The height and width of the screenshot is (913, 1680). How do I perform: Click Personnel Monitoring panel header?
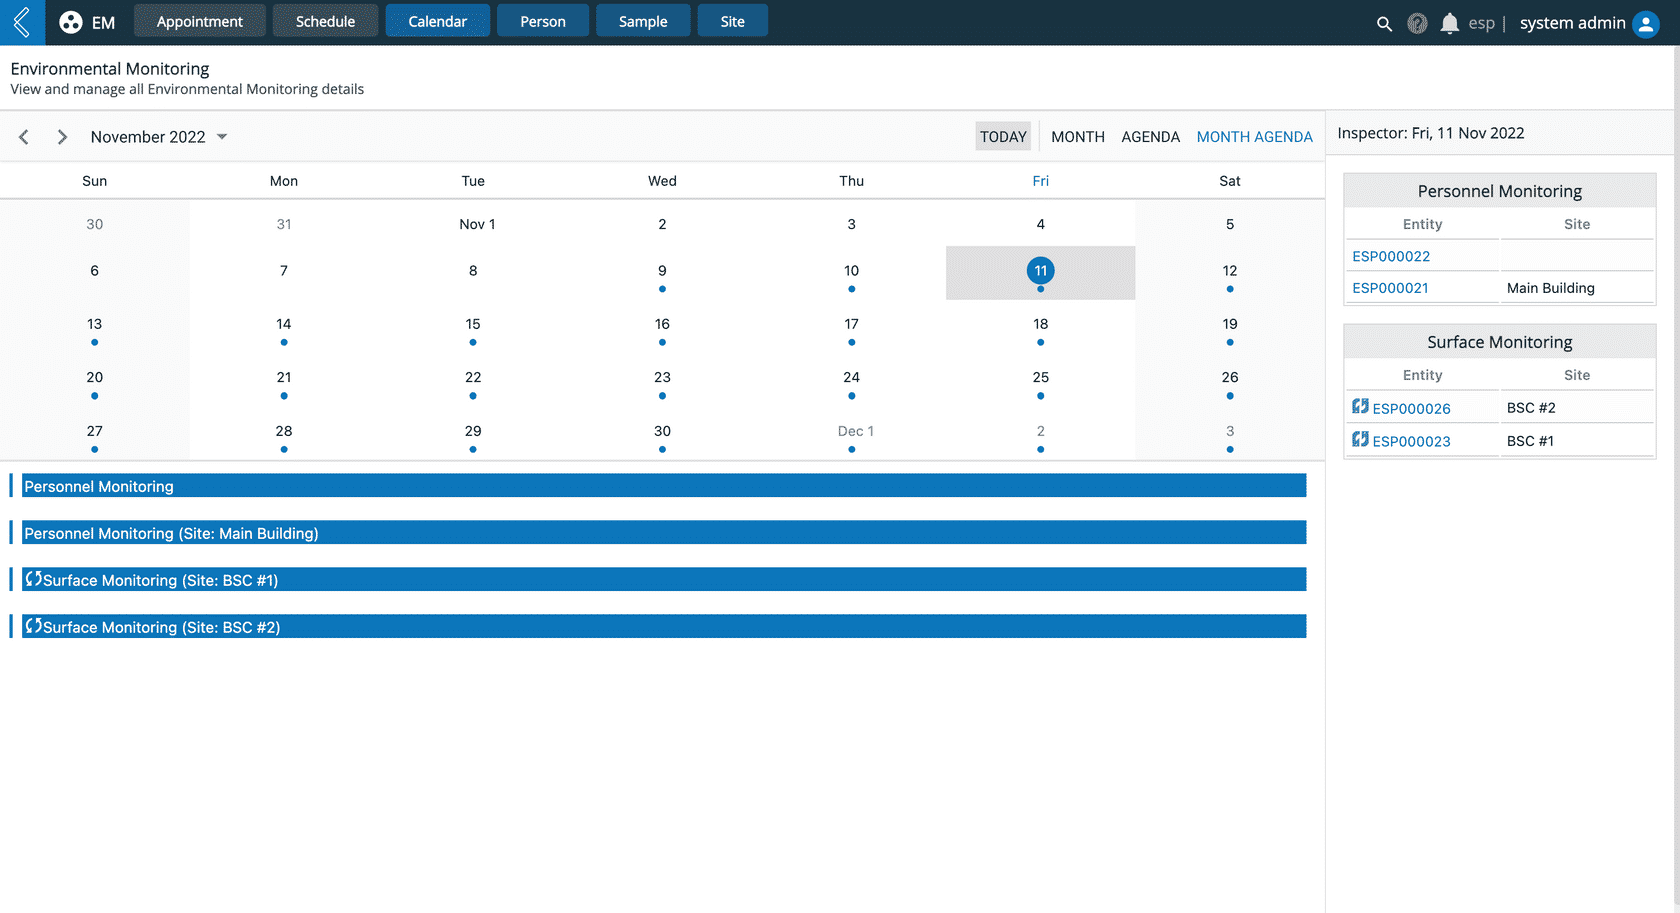point(1499,191)
